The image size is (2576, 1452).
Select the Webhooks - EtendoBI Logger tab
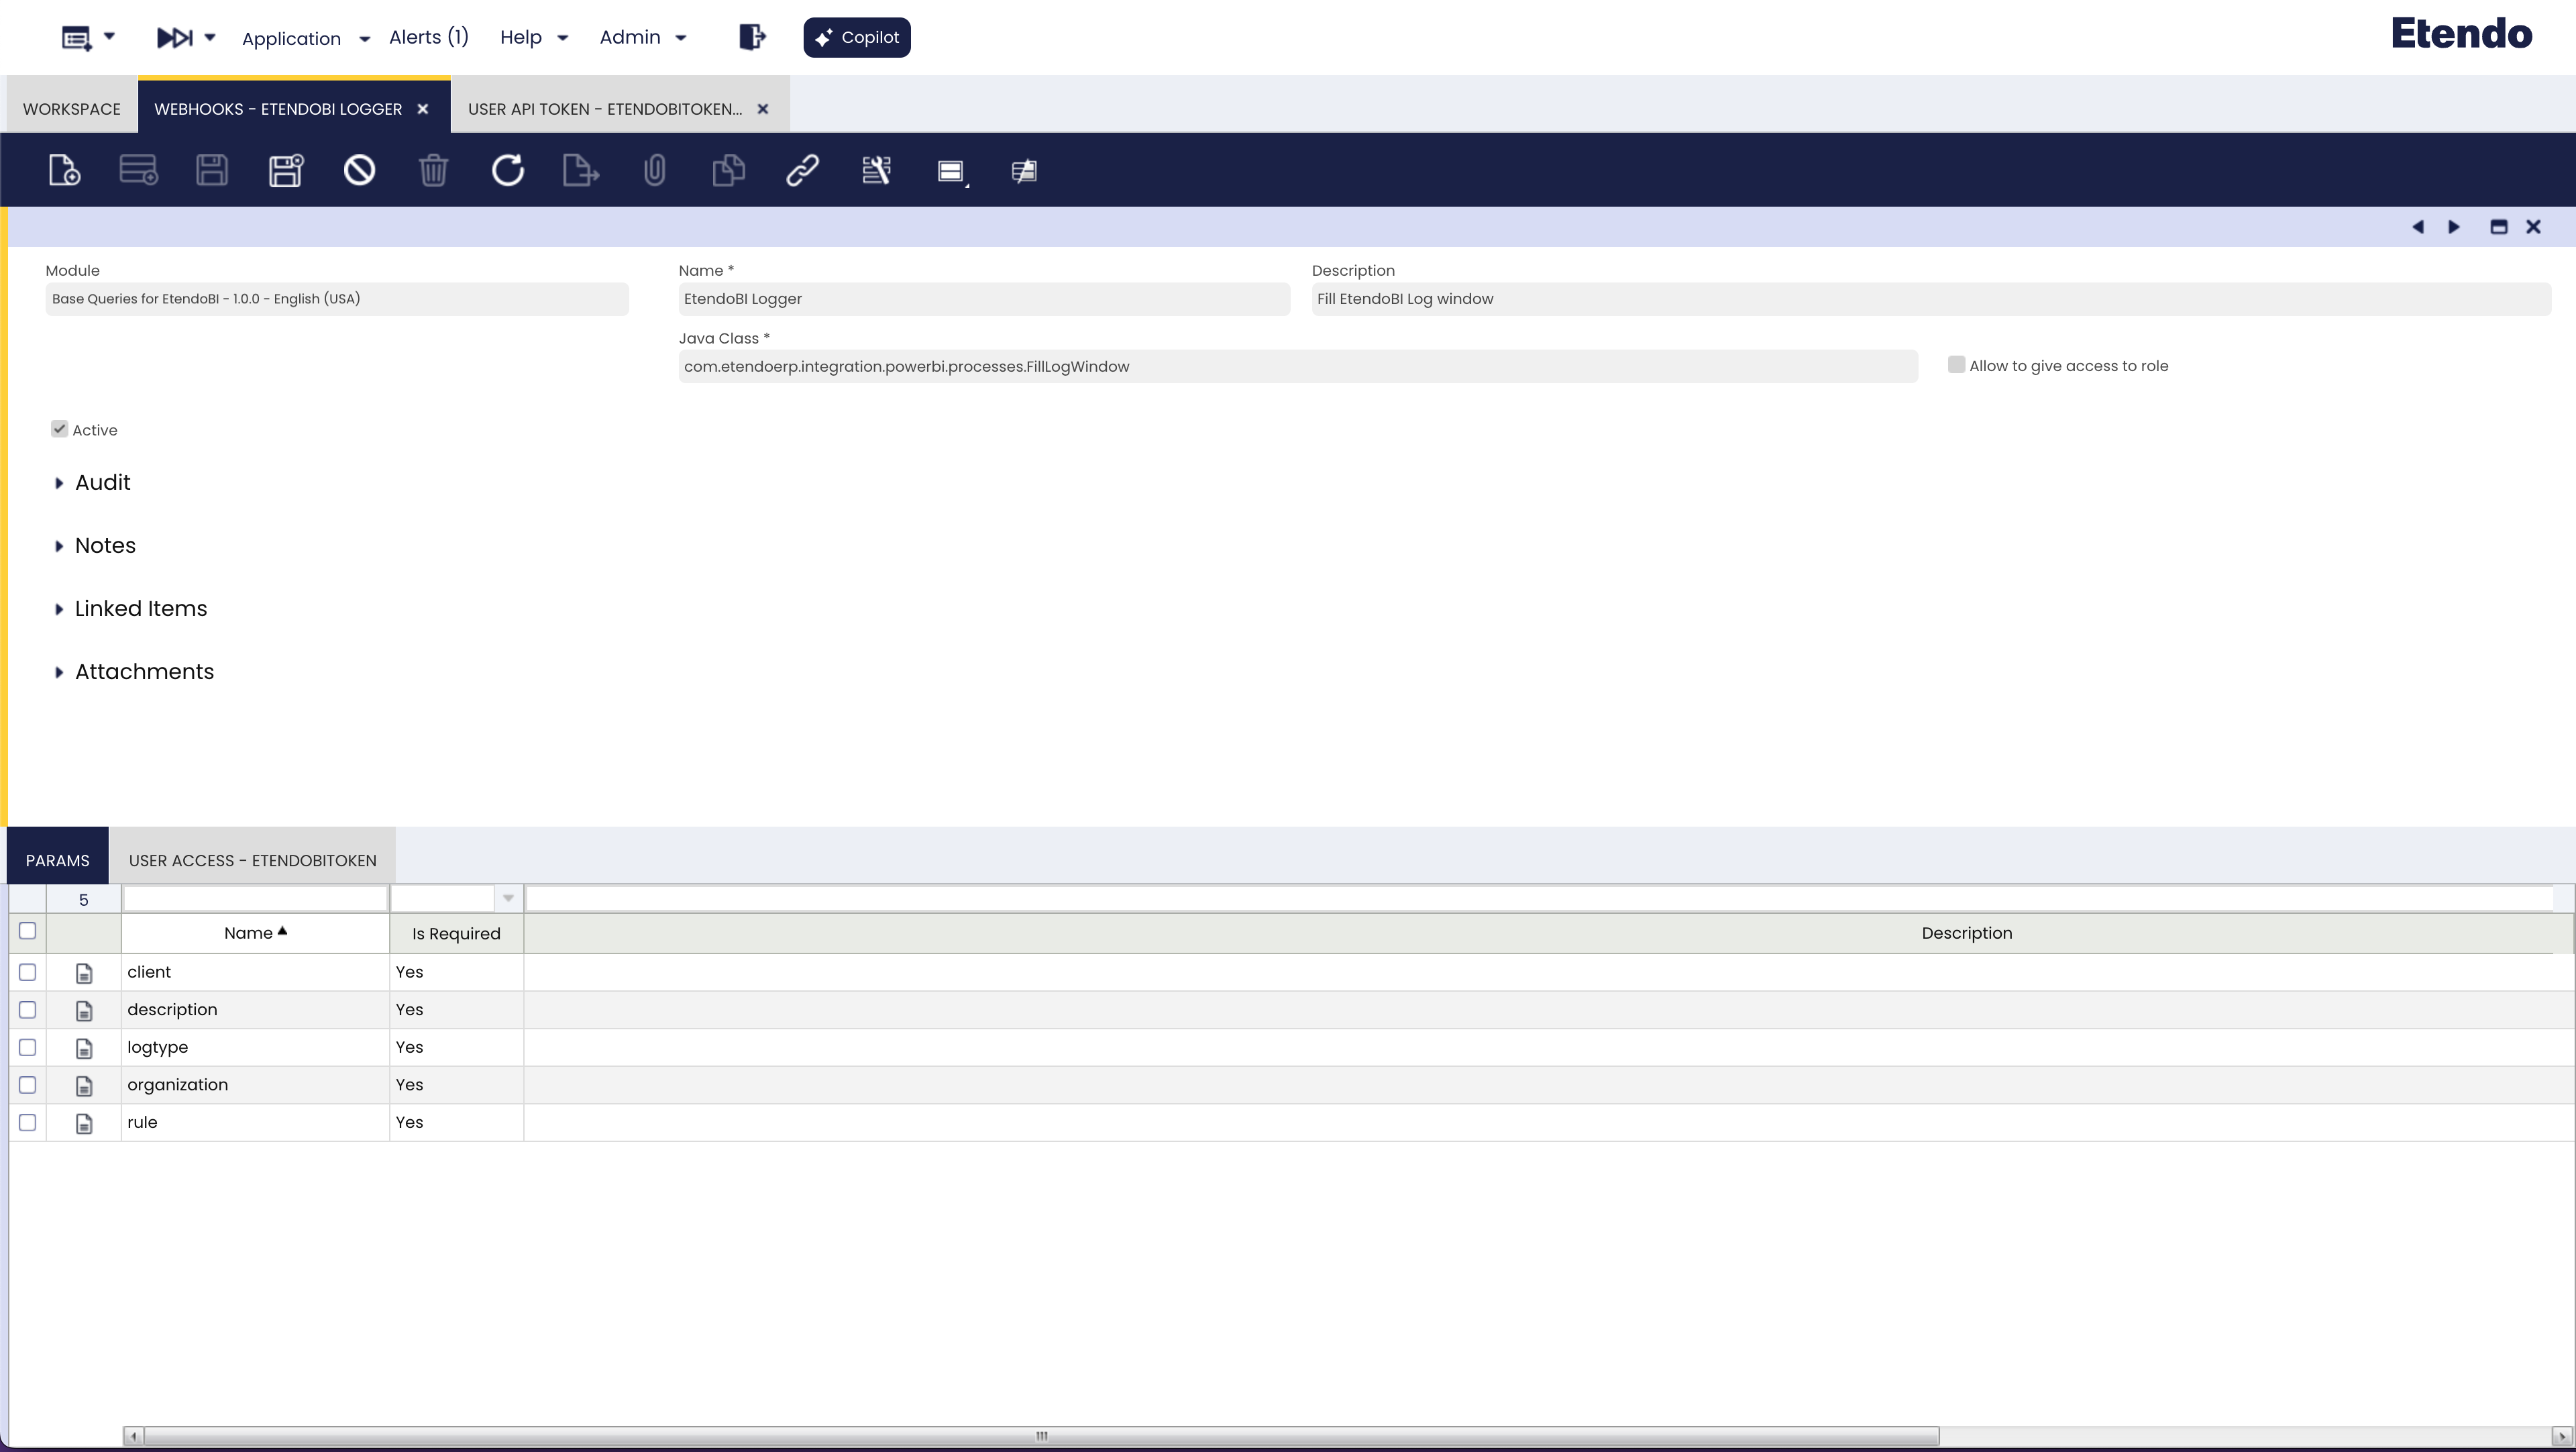(278, 109)
